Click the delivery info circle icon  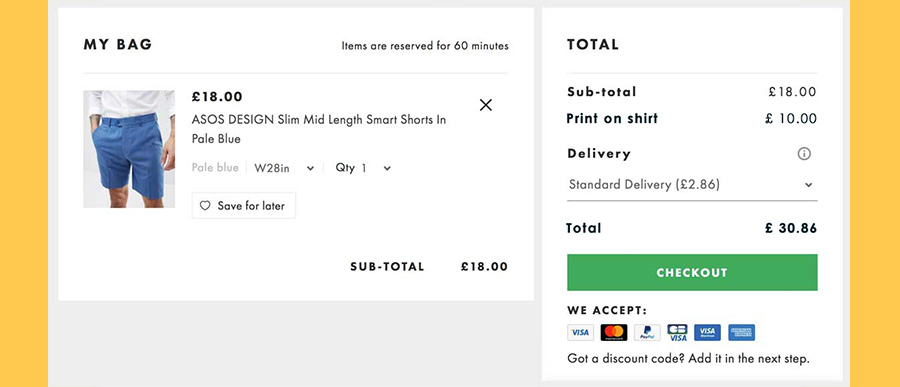click(x=804, y=154)
